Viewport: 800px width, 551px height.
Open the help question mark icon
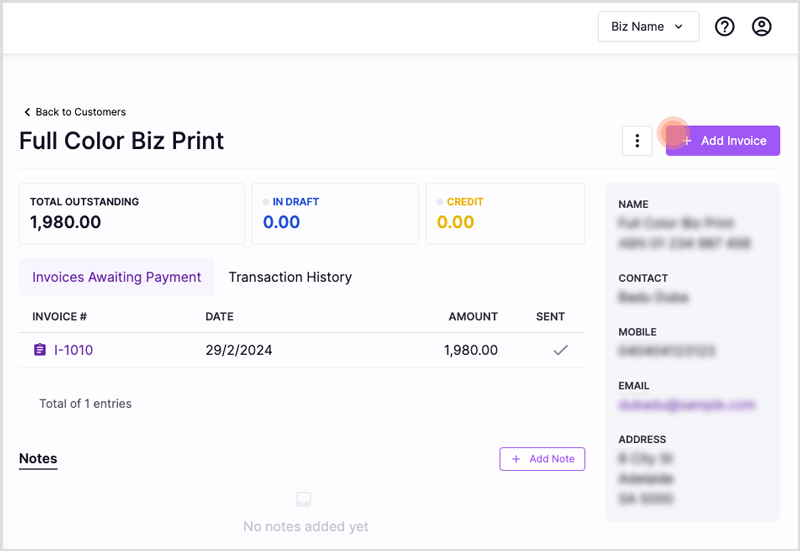click(725, 27)
